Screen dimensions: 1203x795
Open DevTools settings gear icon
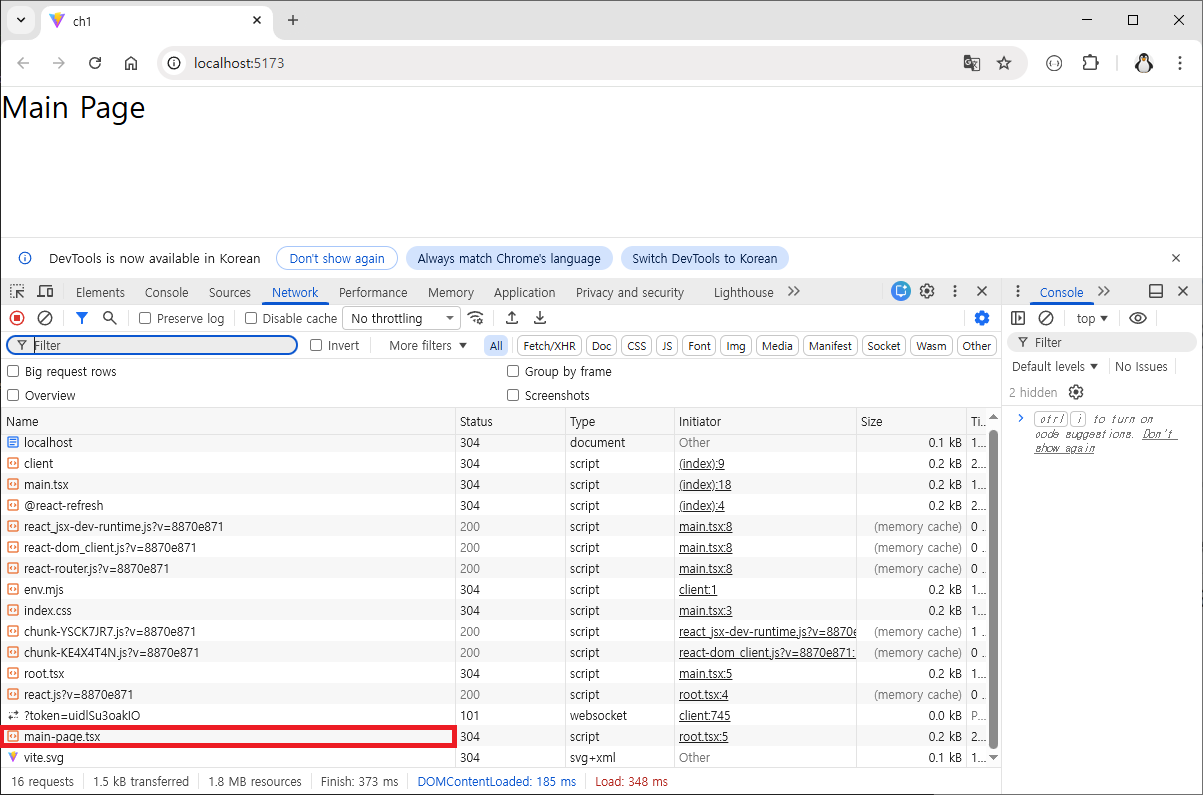pos(927,292)
